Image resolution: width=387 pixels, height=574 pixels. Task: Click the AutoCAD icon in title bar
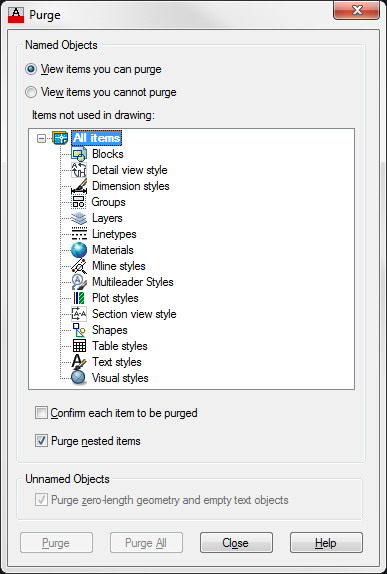tap(16, 15)
